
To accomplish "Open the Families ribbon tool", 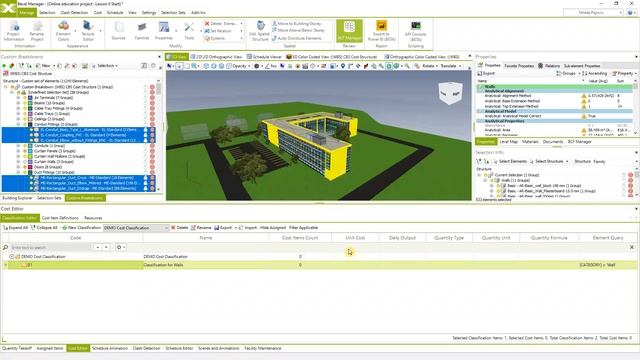I will click(x=142, y=31).
